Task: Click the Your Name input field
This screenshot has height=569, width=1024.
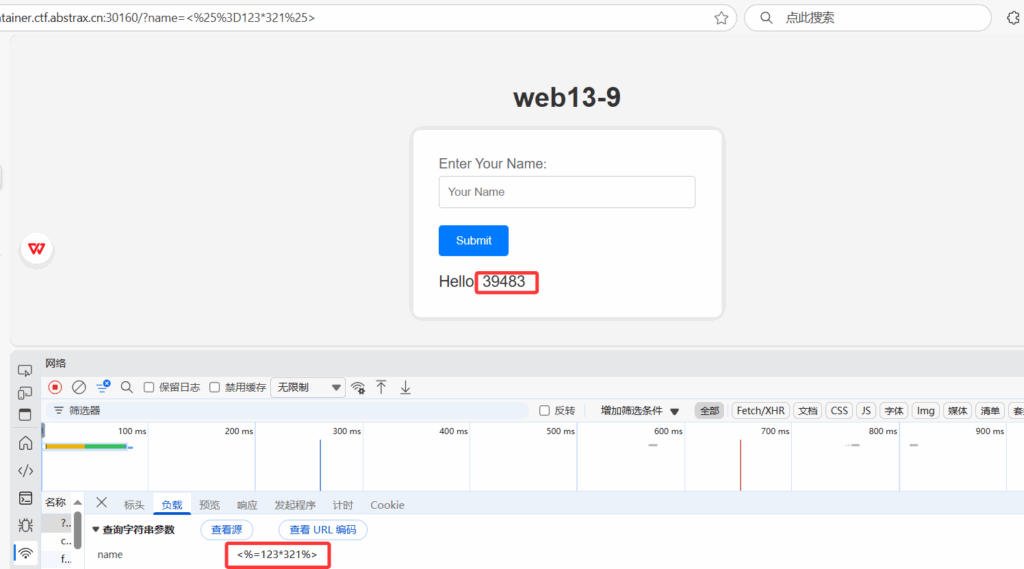Action: click(566, 192)
